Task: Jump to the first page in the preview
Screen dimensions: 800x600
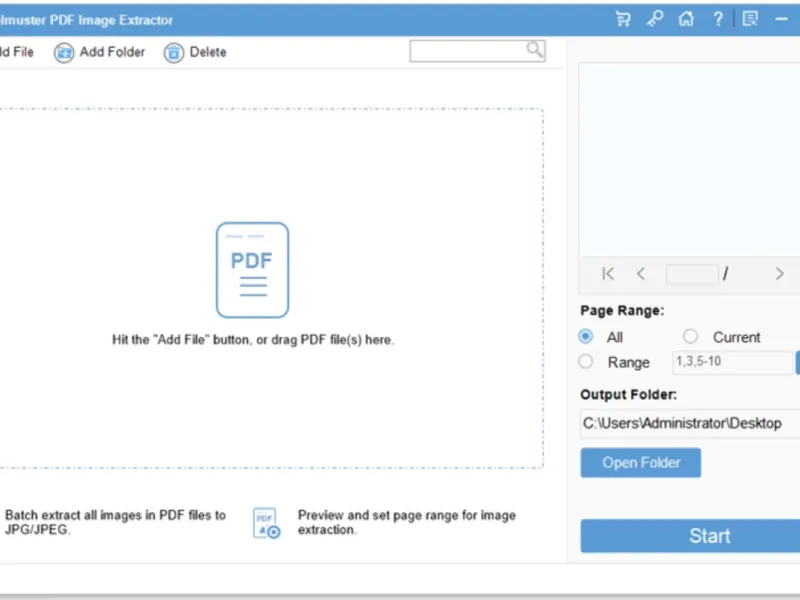Action: point(608,274)
